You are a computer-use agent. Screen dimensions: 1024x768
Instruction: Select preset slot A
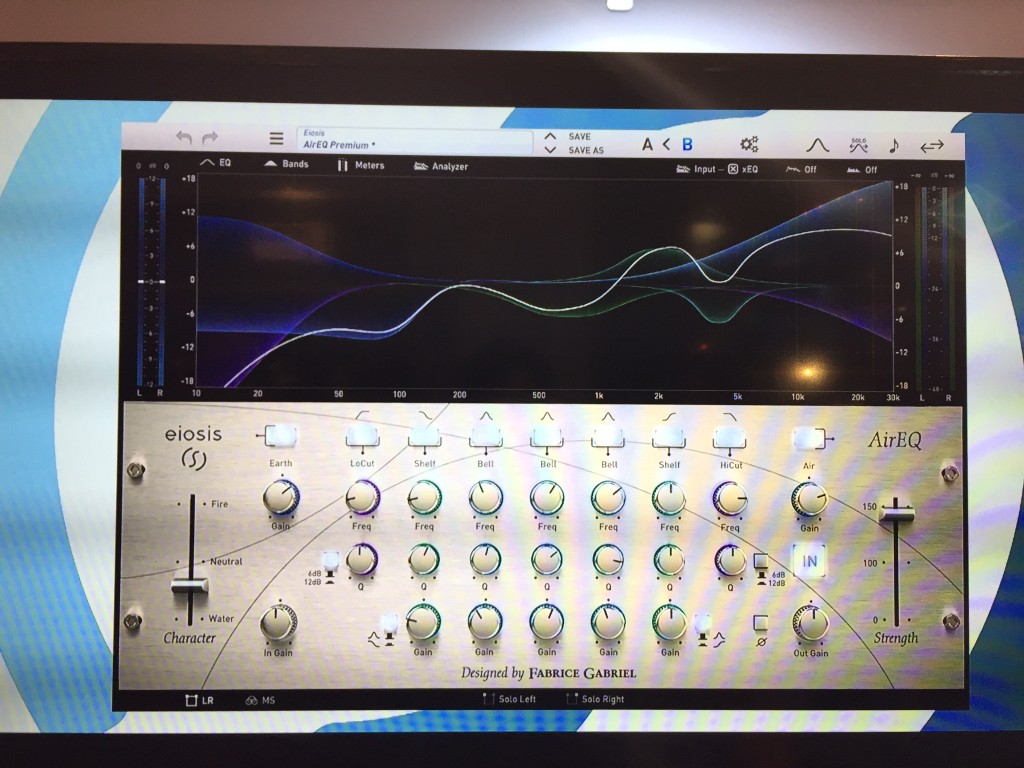click(x=647, y=144)
